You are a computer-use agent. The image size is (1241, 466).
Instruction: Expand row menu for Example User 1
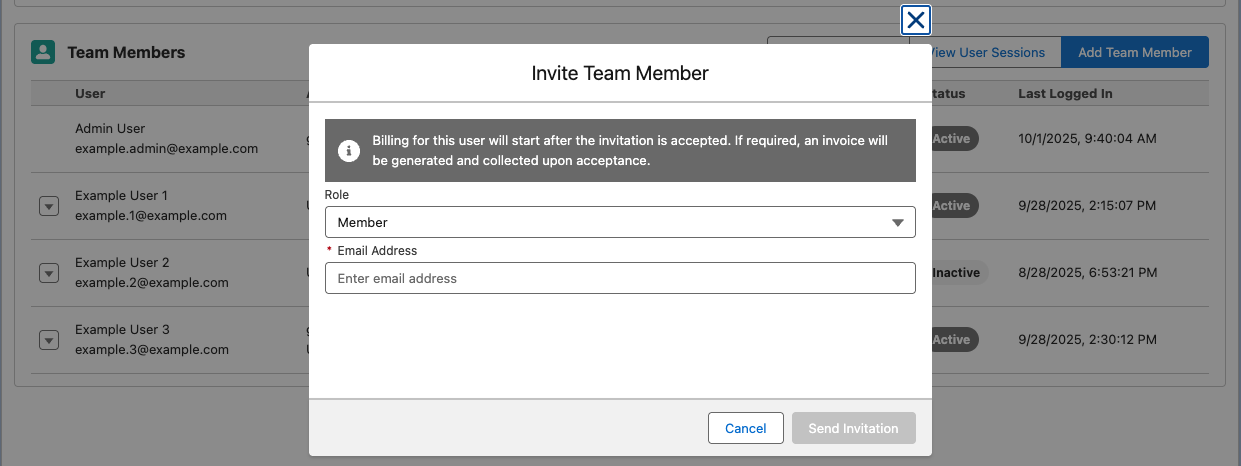(48, 206)
